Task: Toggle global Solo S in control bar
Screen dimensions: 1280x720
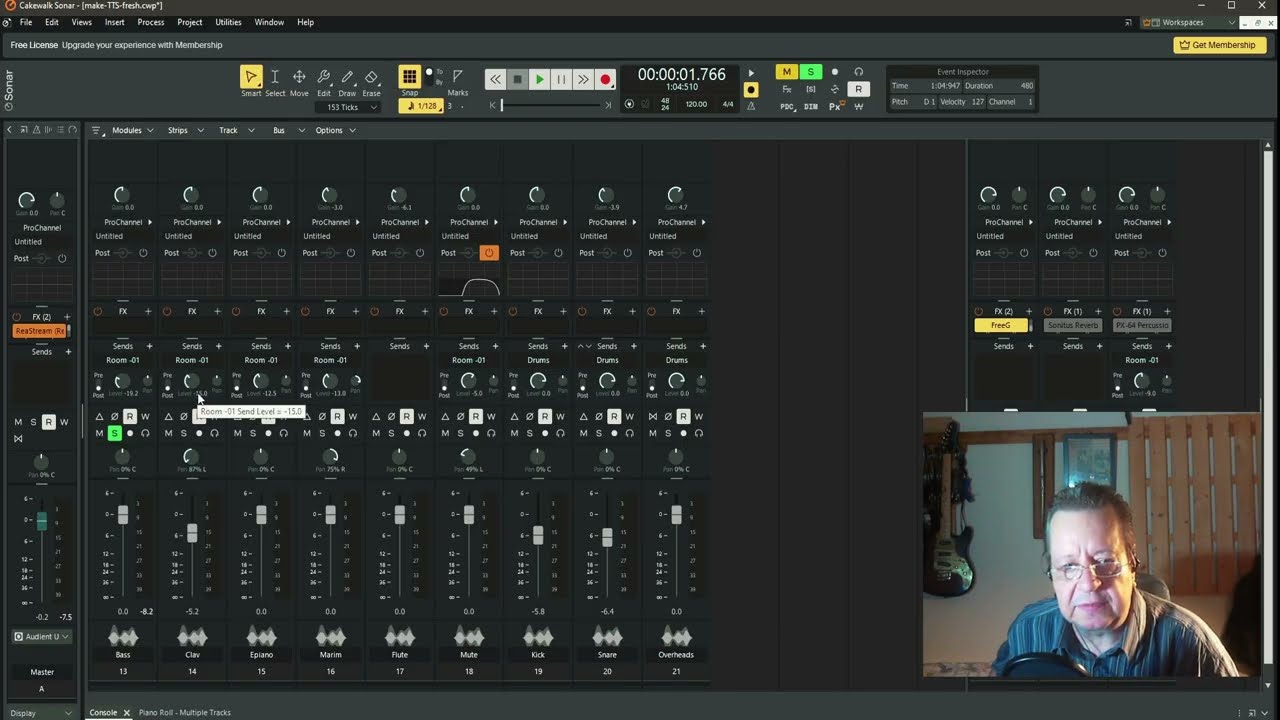Action: pyautogui.click(x=811, y=72)
